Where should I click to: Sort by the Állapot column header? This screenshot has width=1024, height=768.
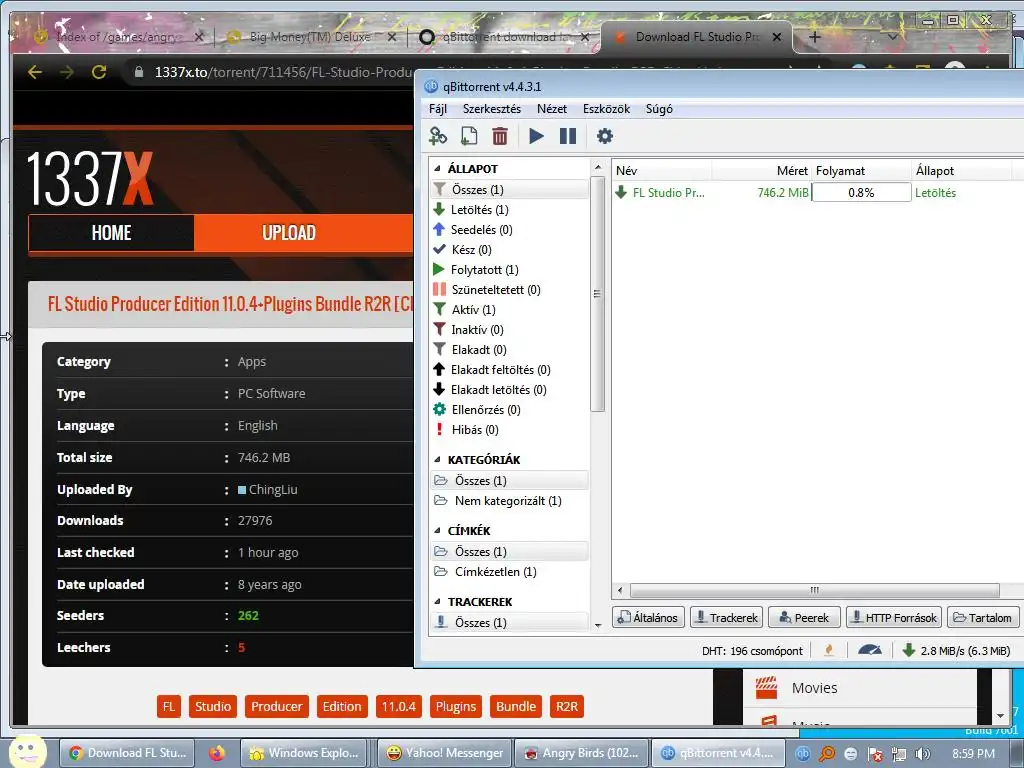962,170
